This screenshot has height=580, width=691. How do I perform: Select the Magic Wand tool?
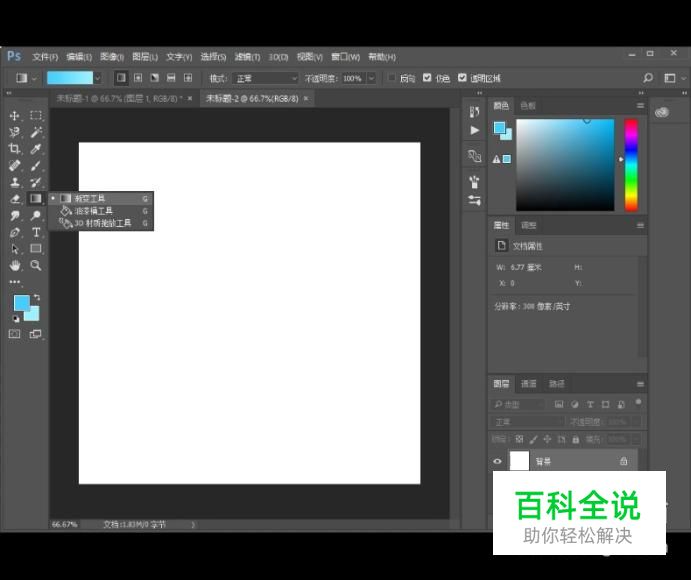pyautogui.click(x=36, y=132)
